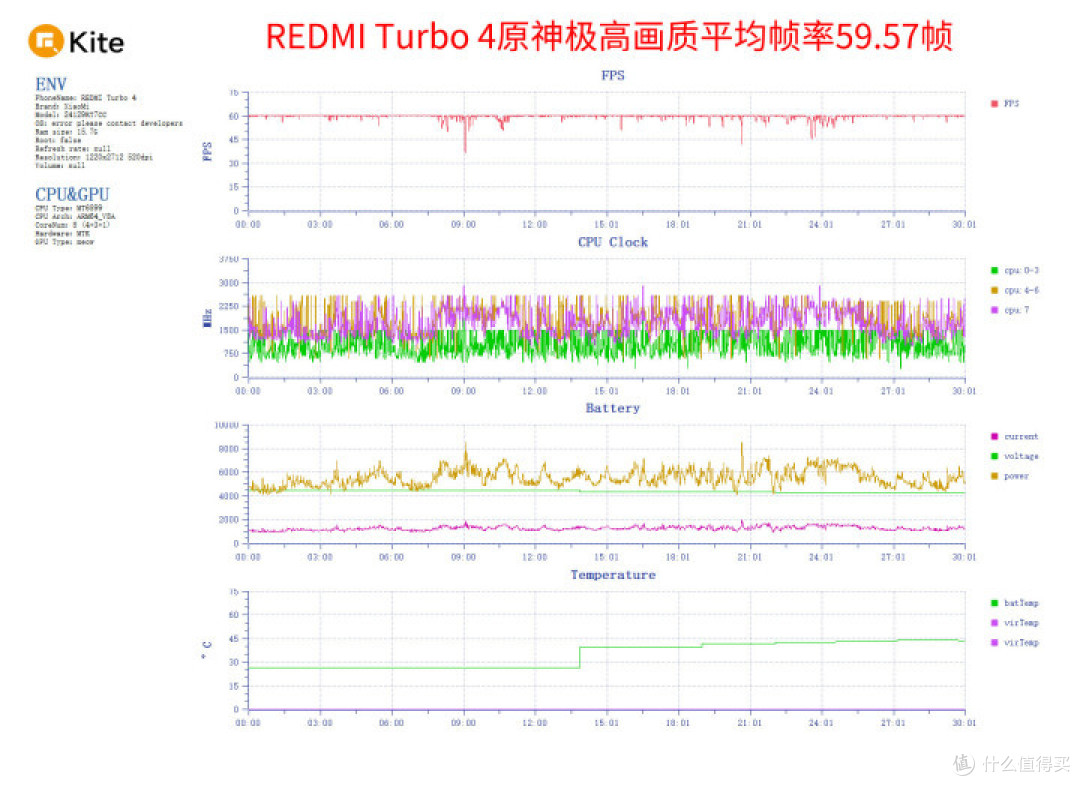Select the PhoneName: REDMI Turbo 4 line
The height and width of the screenshot is (786, 1080).
[86, 98]
